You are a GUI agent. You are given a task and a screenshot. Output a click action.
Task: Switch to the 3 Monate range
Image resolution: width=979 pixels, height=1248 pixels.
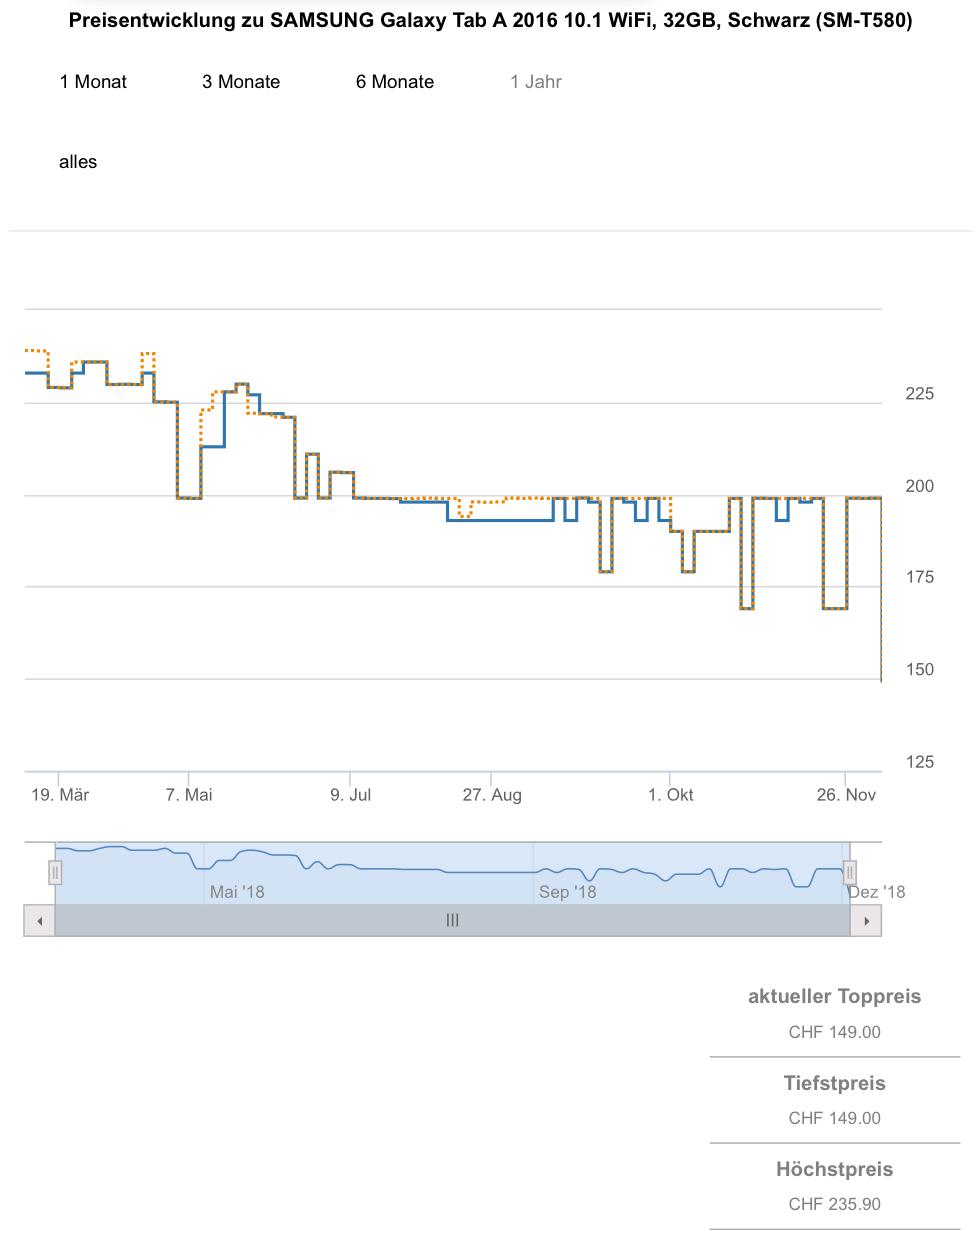(x=241, y=82)
